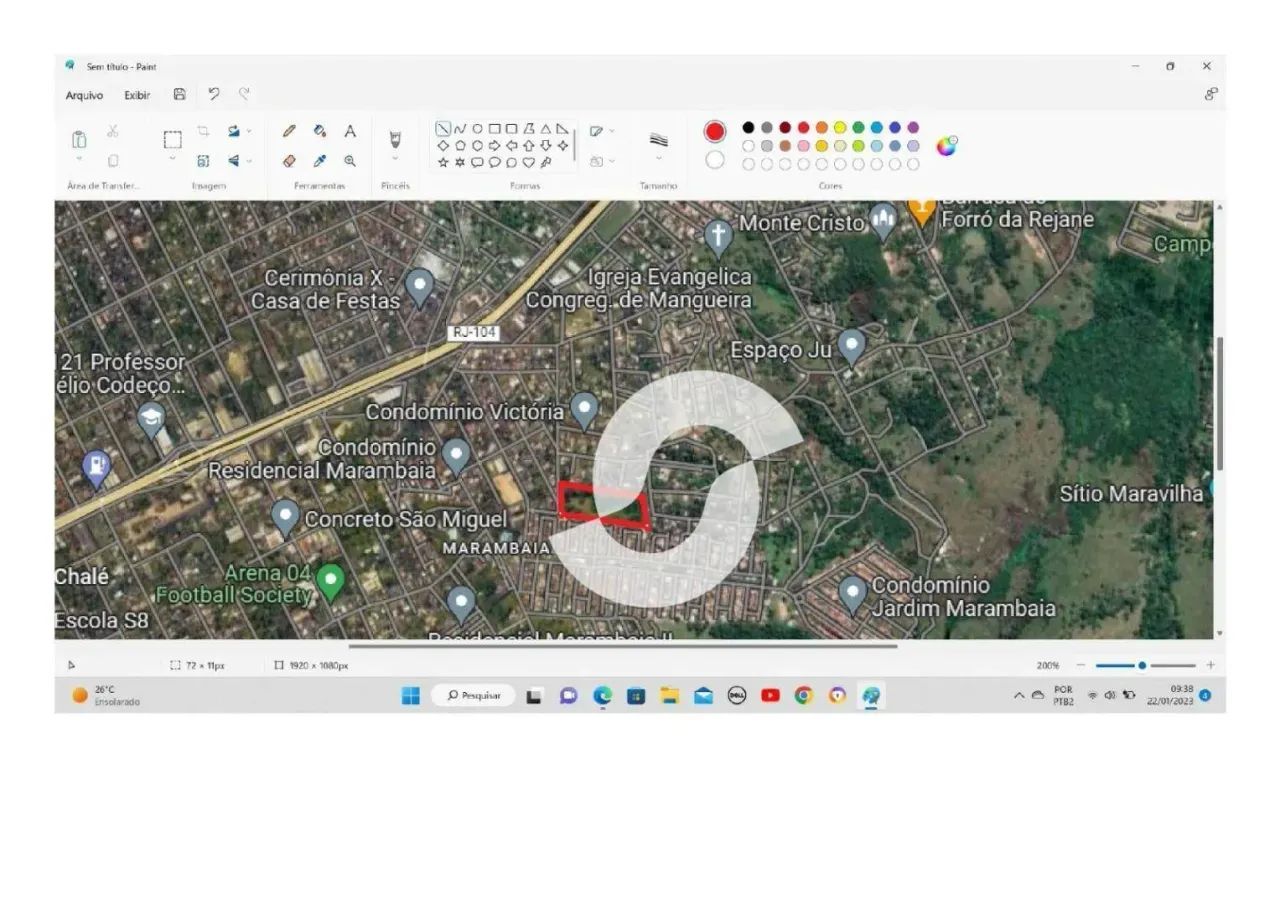Select the Color picker eyedropper tool
Viewport: 1280px width, 905px height.
click(320, 160)
